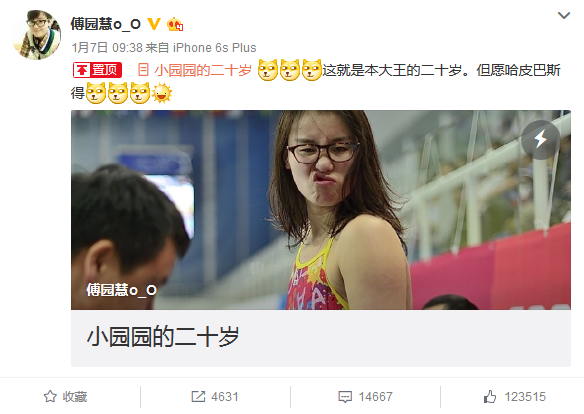Click the lightning bolt article icon

(x=540, y=140)
